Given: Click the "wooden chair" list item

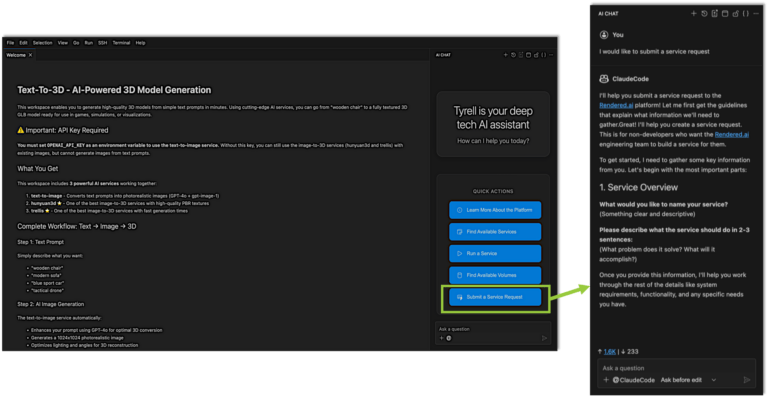Looking at the screenshot, I should pos(47,268).
